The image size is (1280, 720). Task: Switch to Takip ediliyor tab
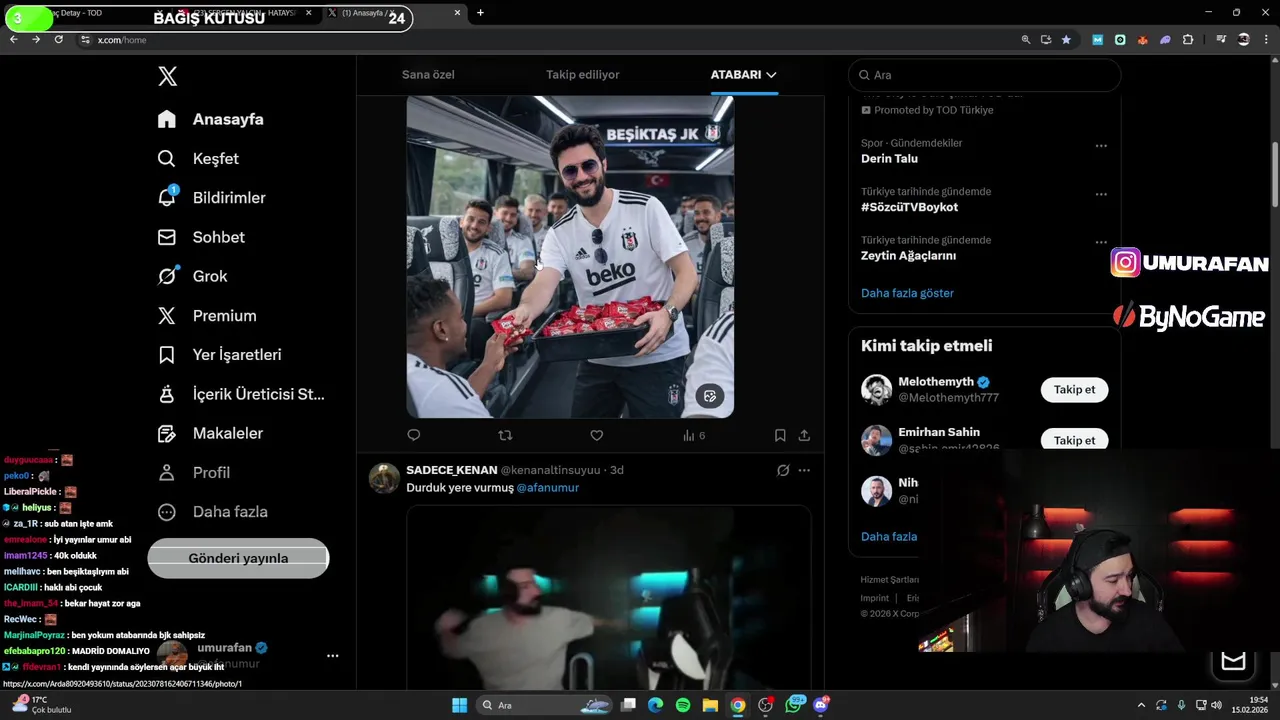click(582, 75)
